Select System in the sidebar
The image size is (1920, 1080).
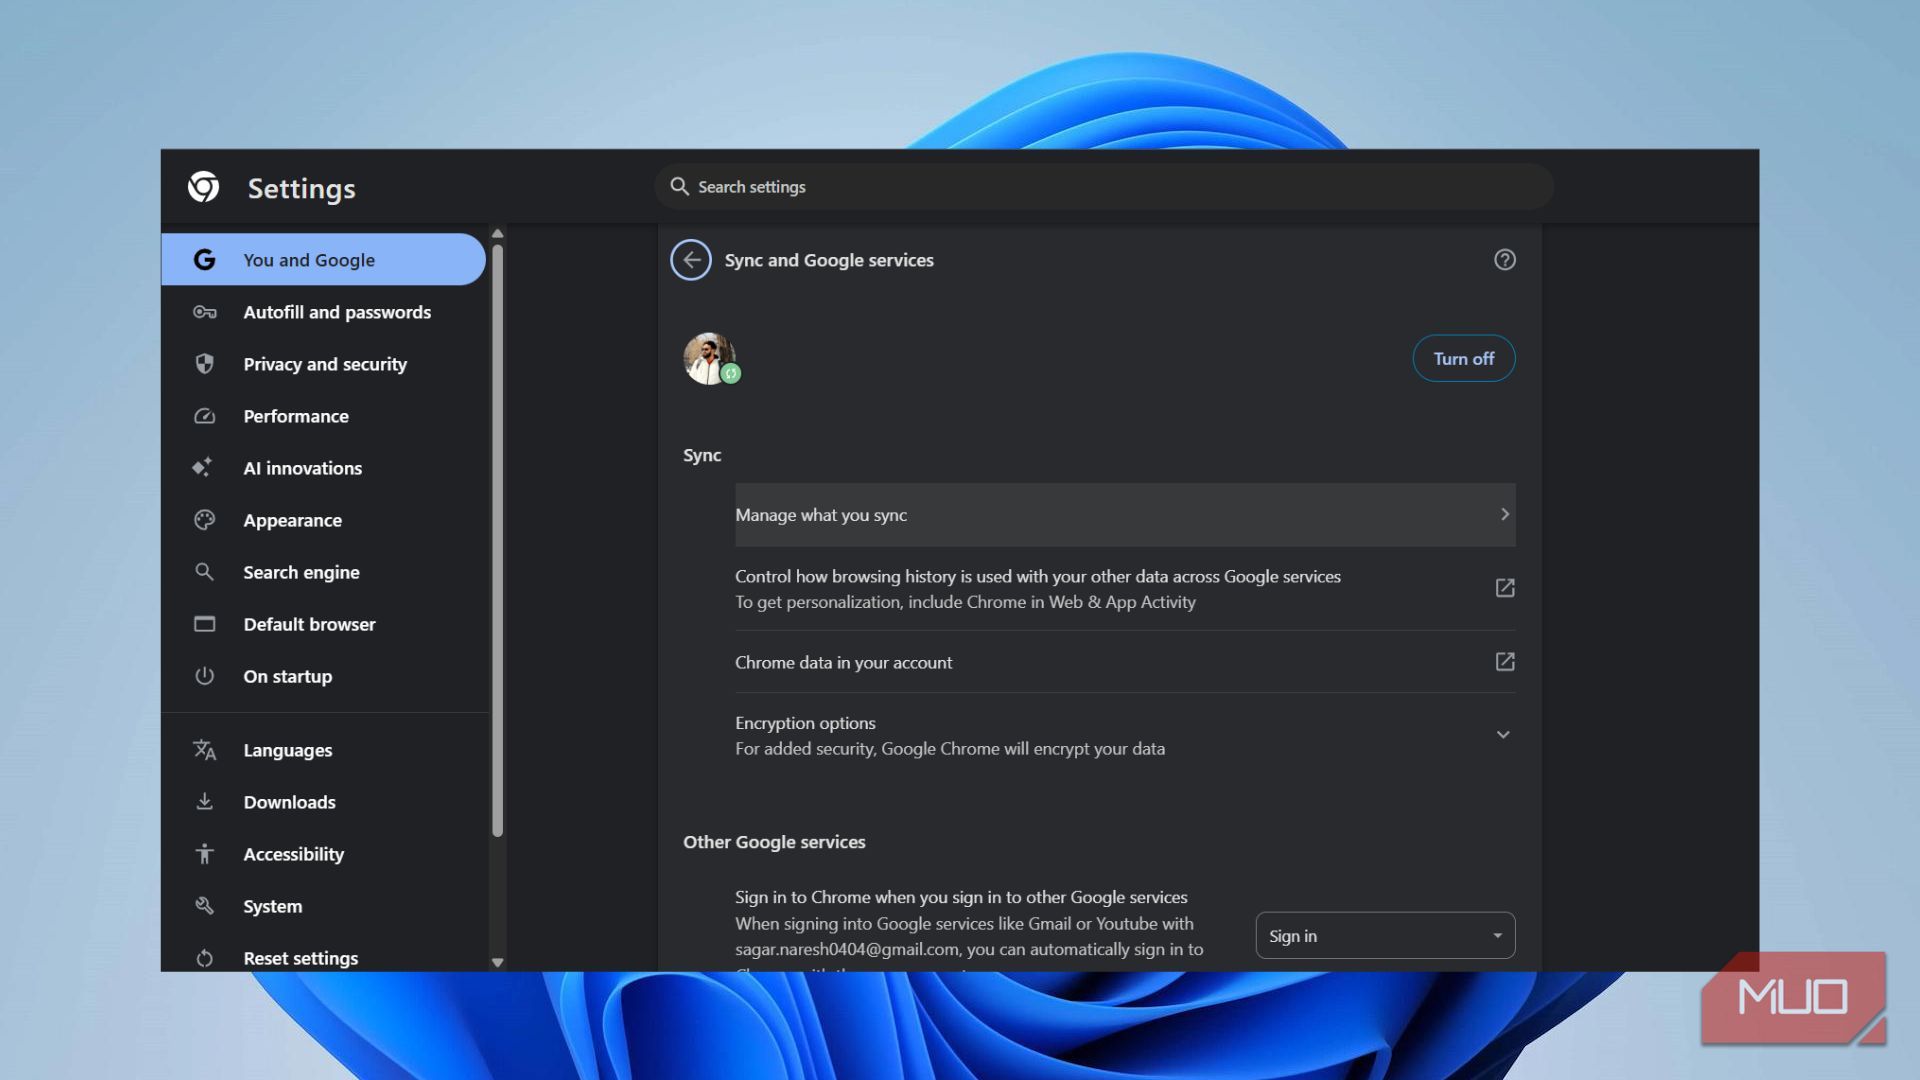[x=323, y=906]
